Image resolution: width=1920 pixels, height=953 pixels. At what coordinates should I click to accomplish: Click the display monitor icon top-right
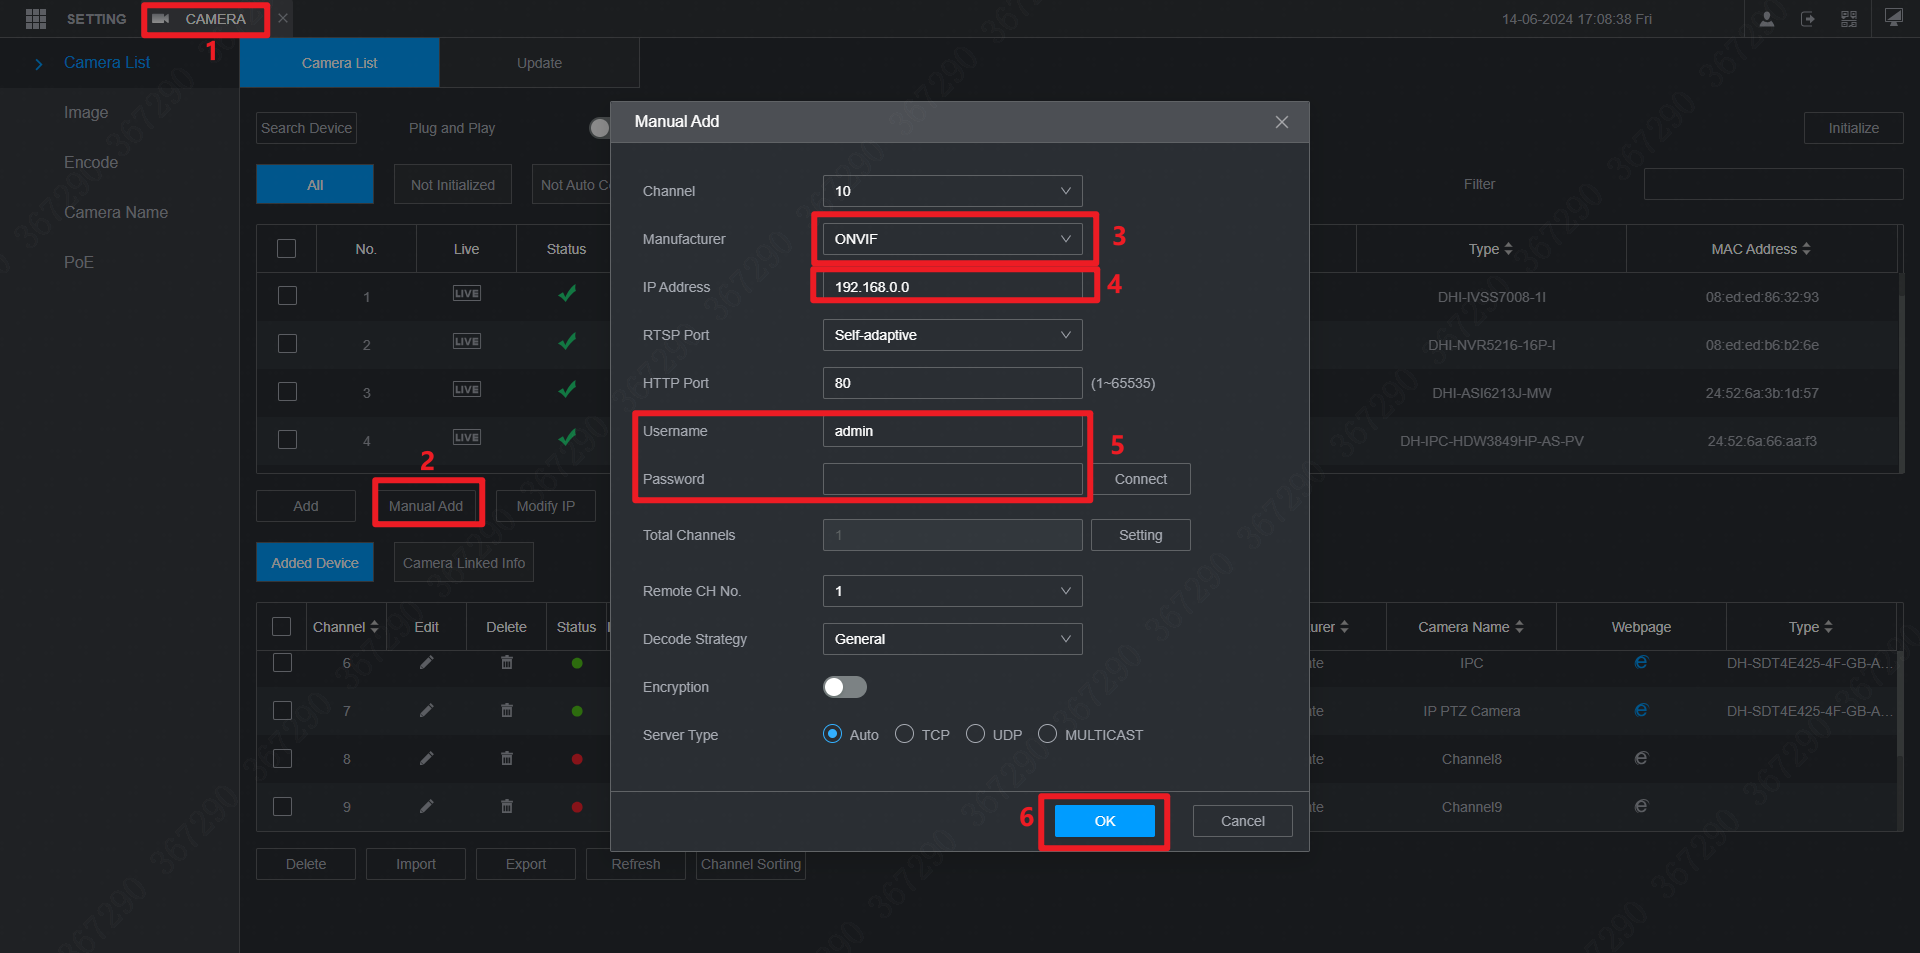pyautogui.click(x=1893, y=17)
